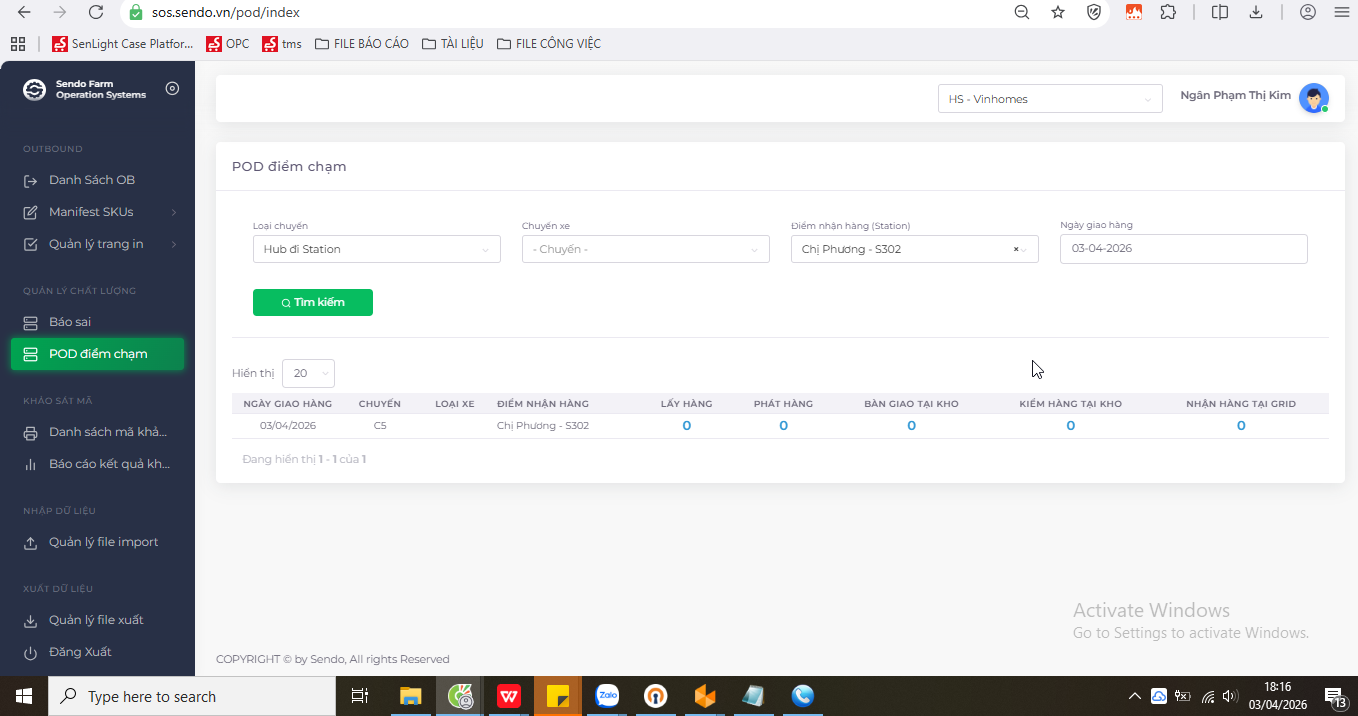Click the Bàn giao tại kho count

point(911,426)
